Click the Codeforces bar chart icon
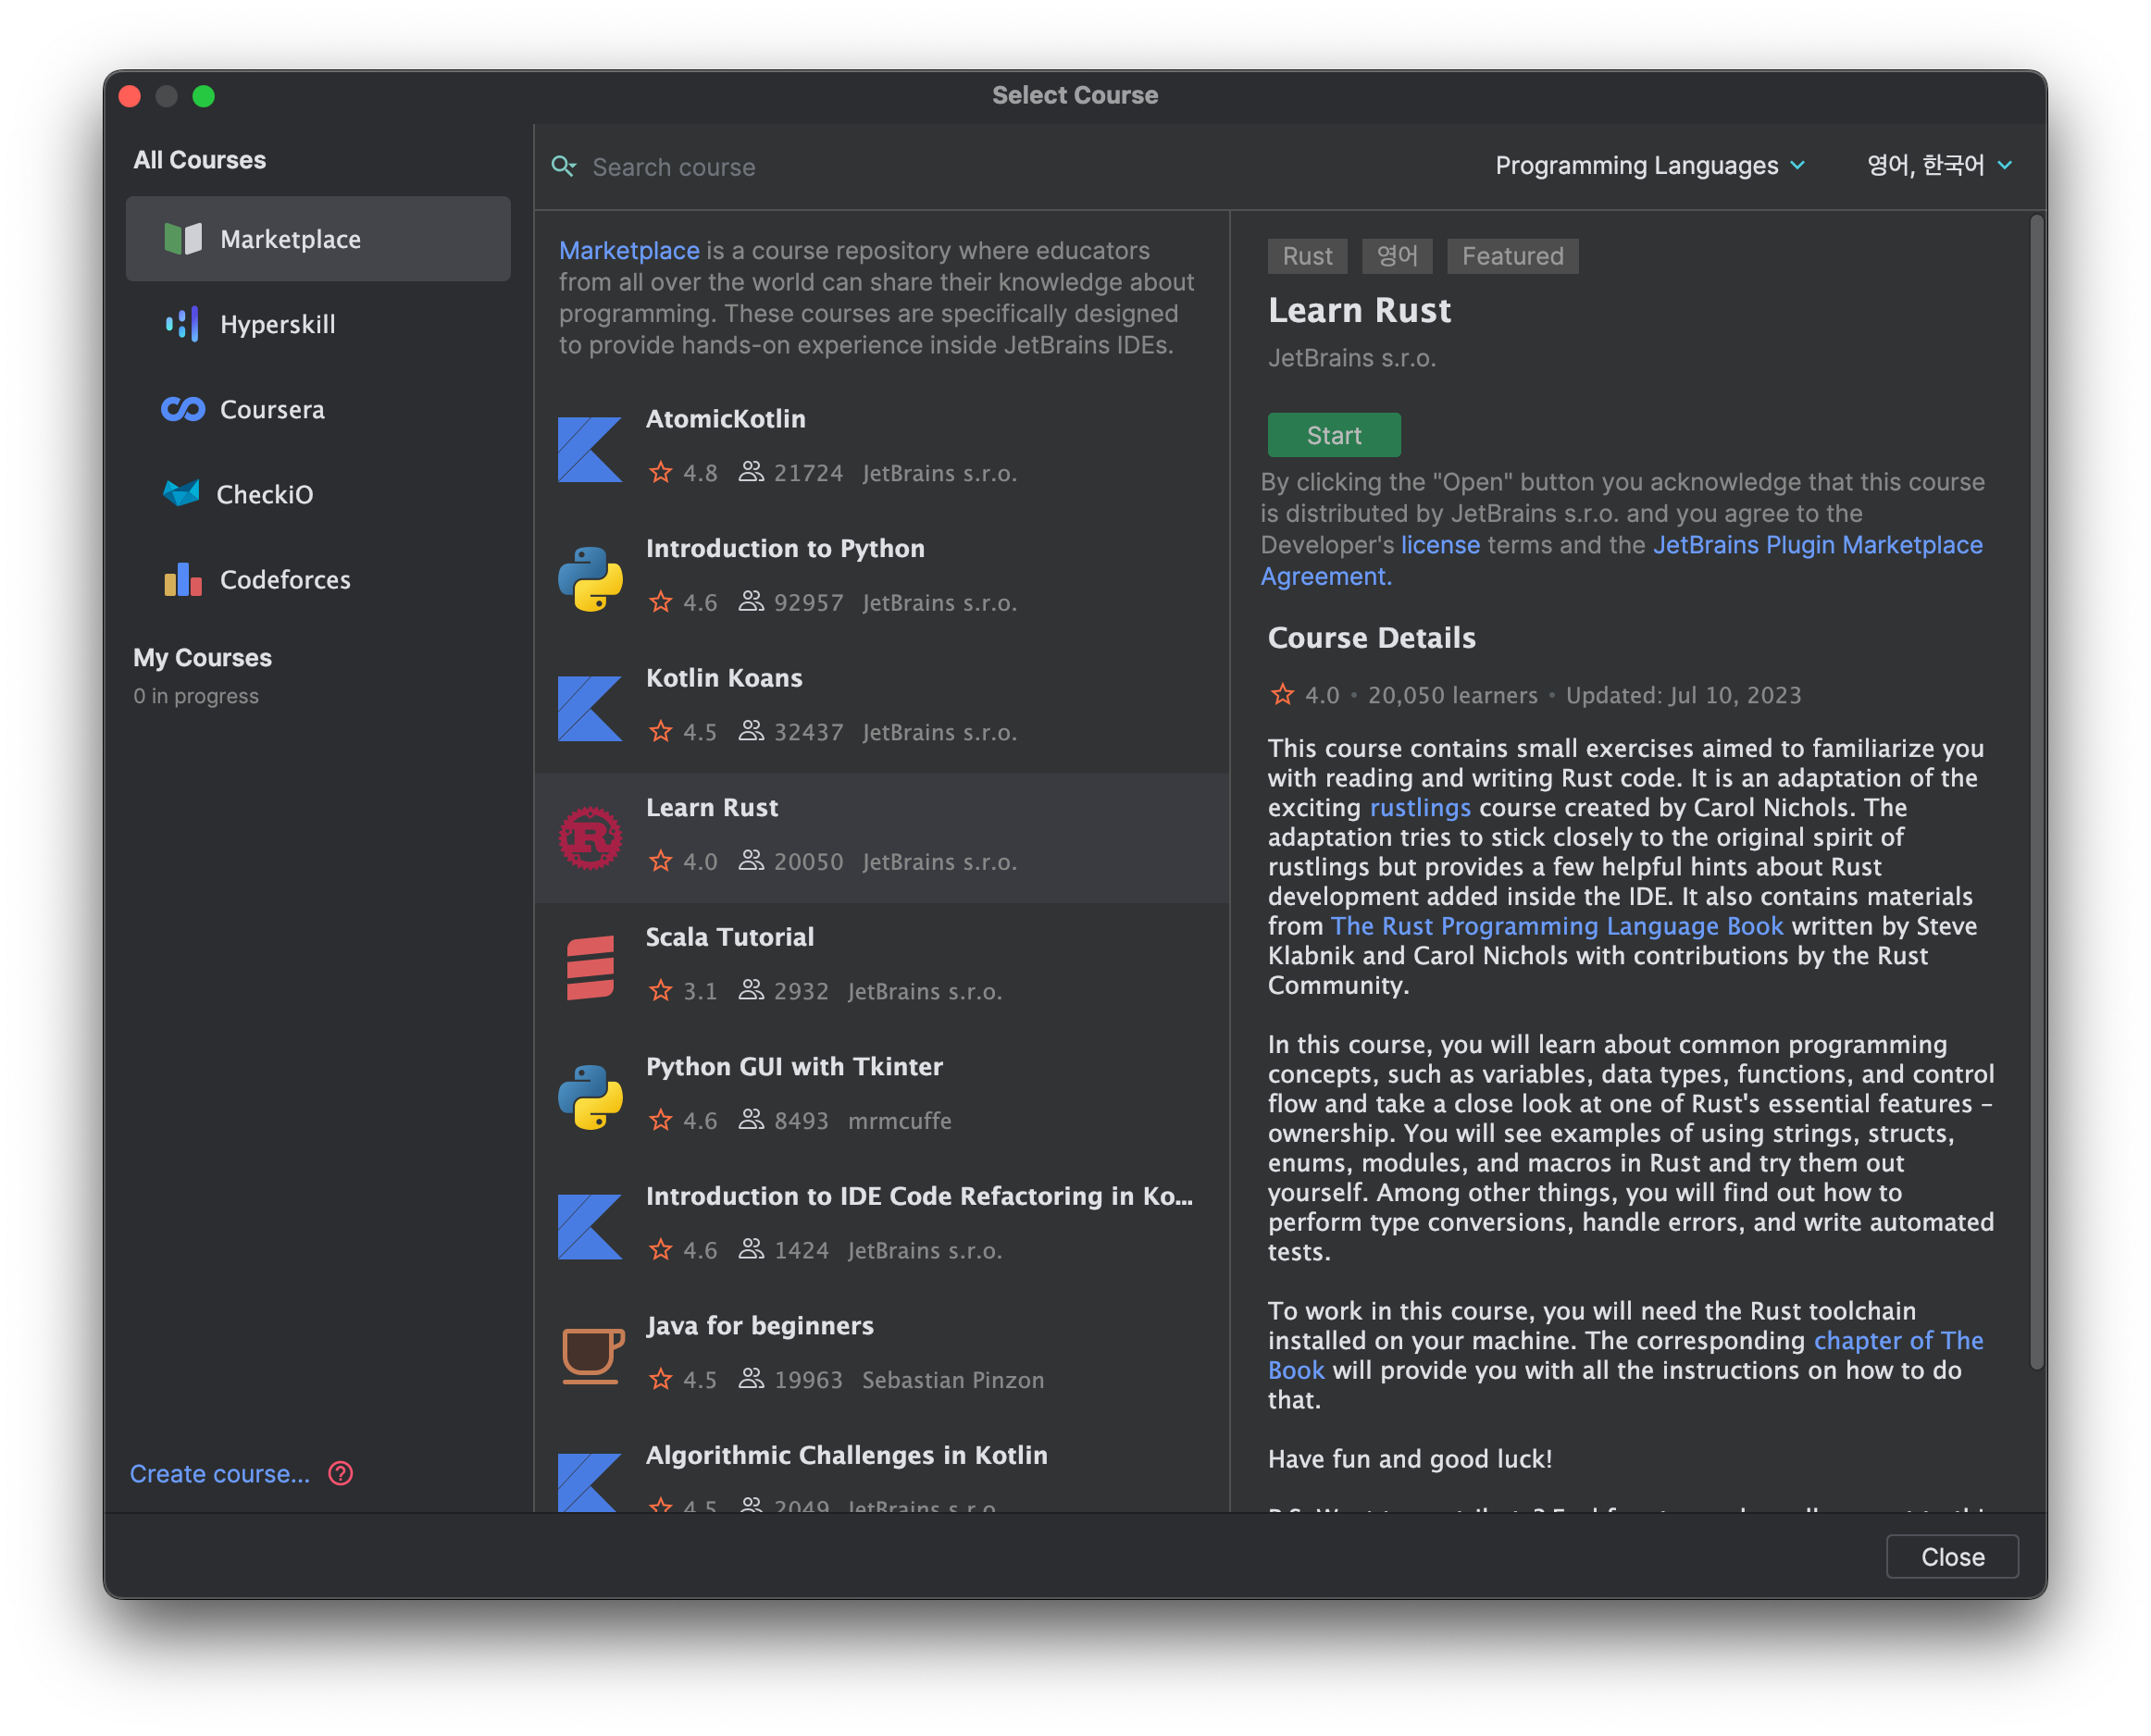2151x1736 pixels. [x=183, y=579]
